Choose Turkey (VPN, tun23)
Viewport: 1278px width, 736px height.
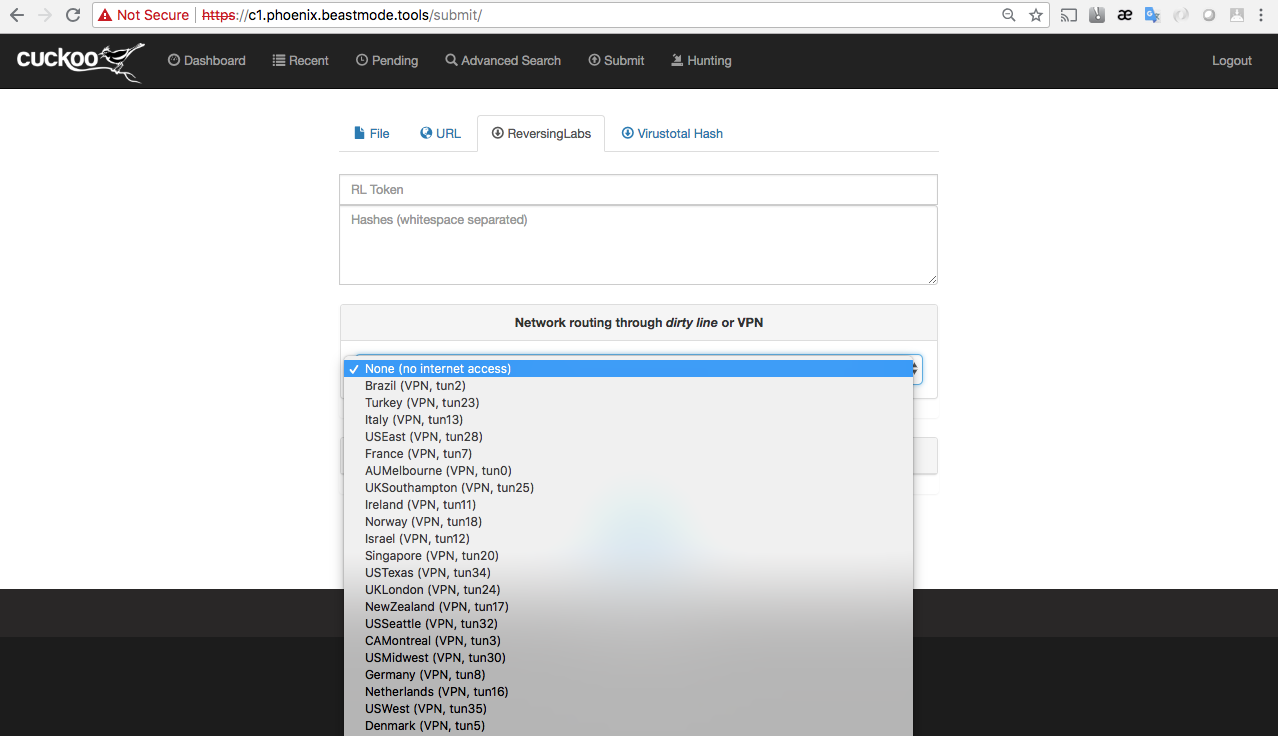point(628,403)
